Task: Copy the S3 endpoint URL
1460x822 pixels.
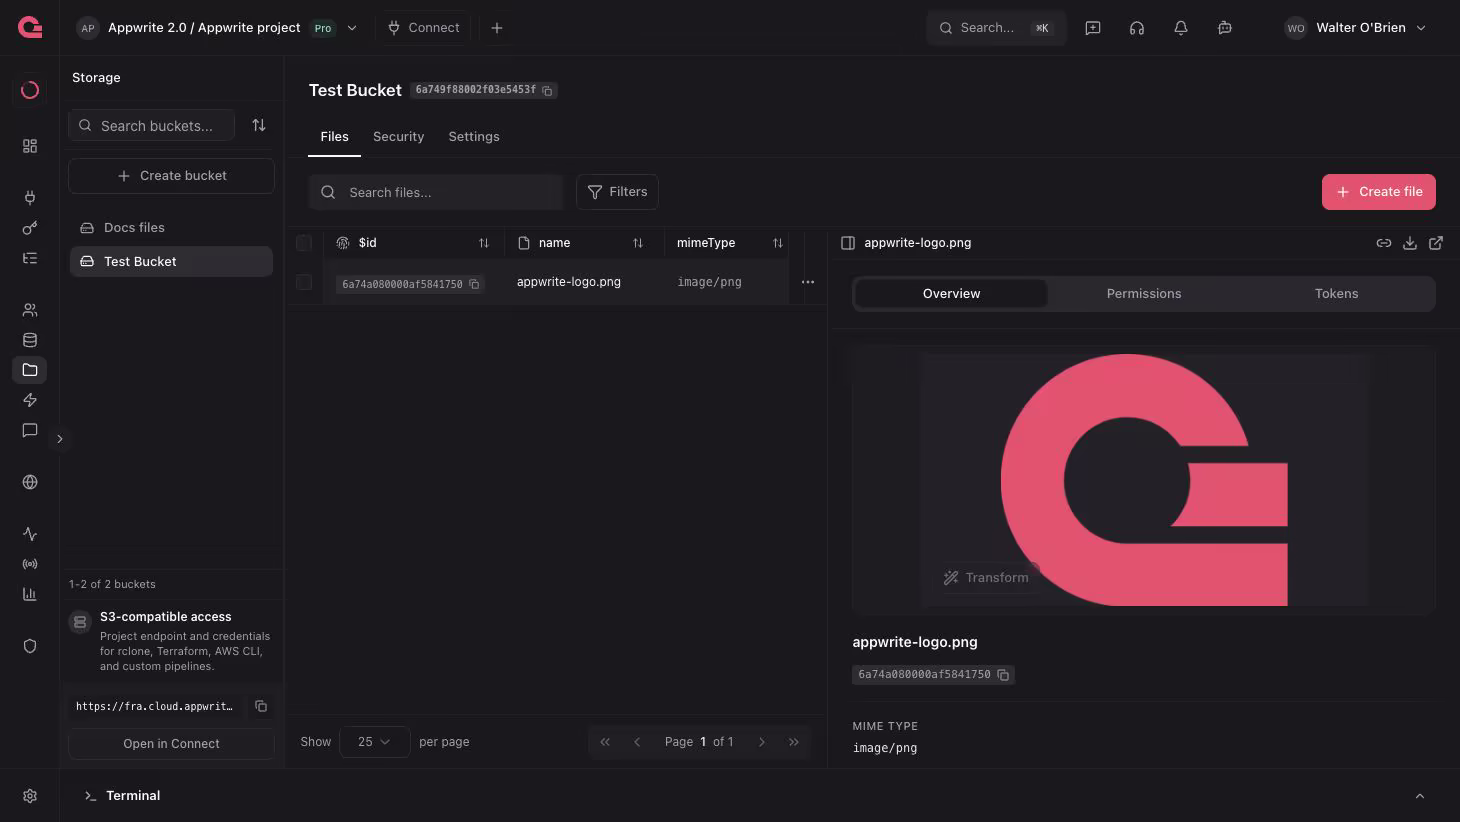Action: 261,706
